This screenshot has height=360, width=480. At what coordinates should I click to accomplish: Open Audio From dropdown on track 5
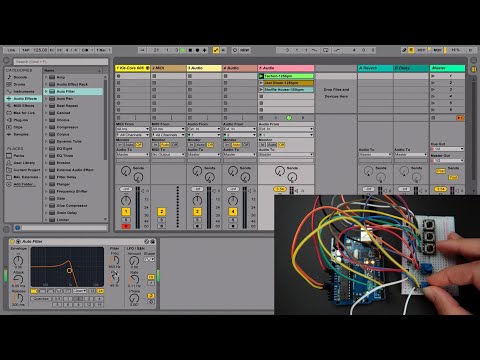(x=286, y=129)
